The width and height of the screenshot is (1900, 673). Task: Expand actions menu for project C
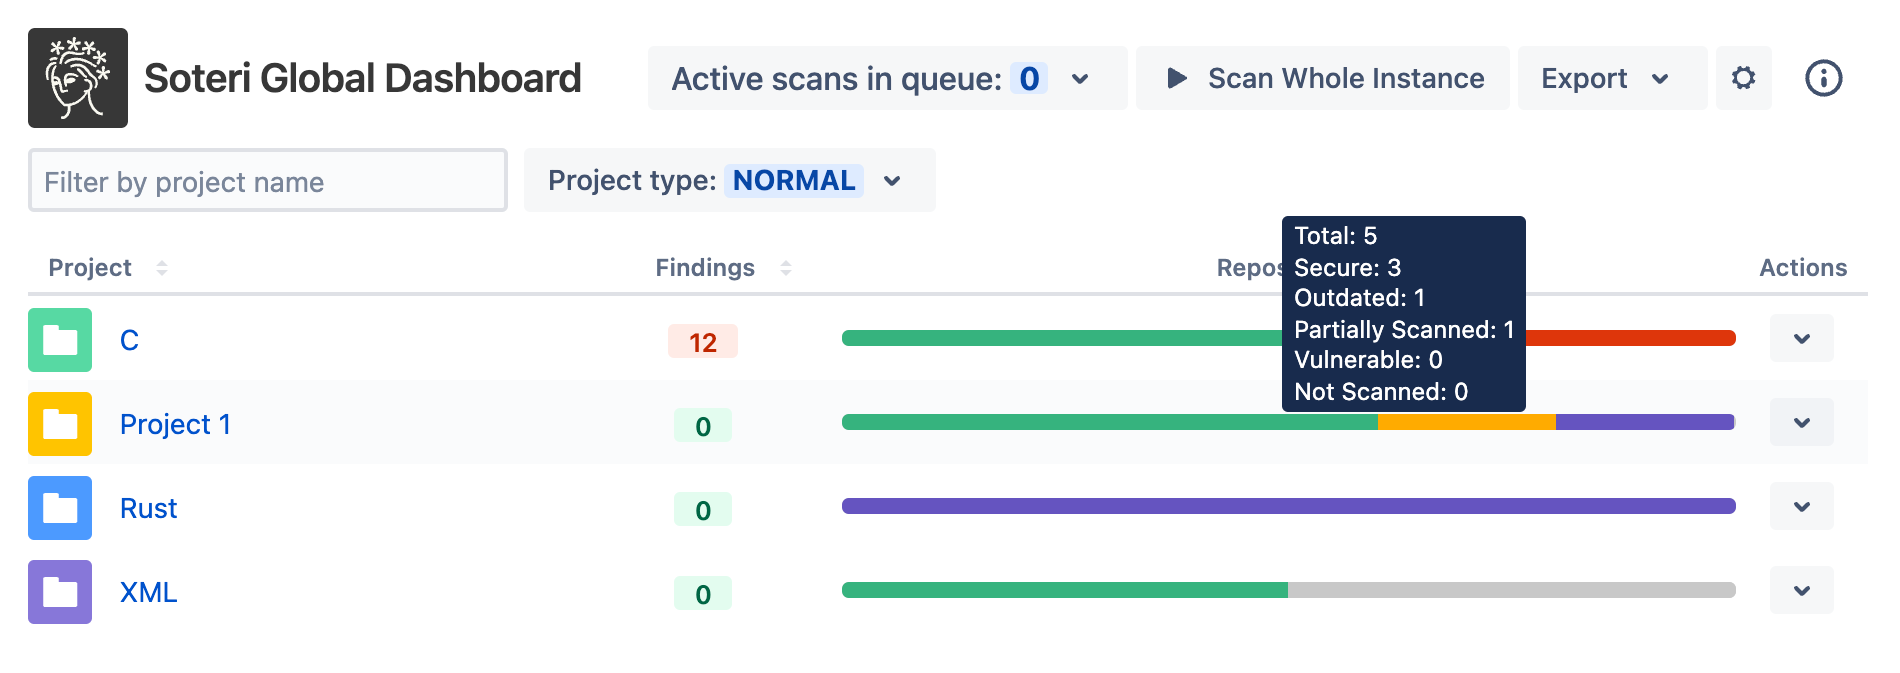click(1801, 339)
